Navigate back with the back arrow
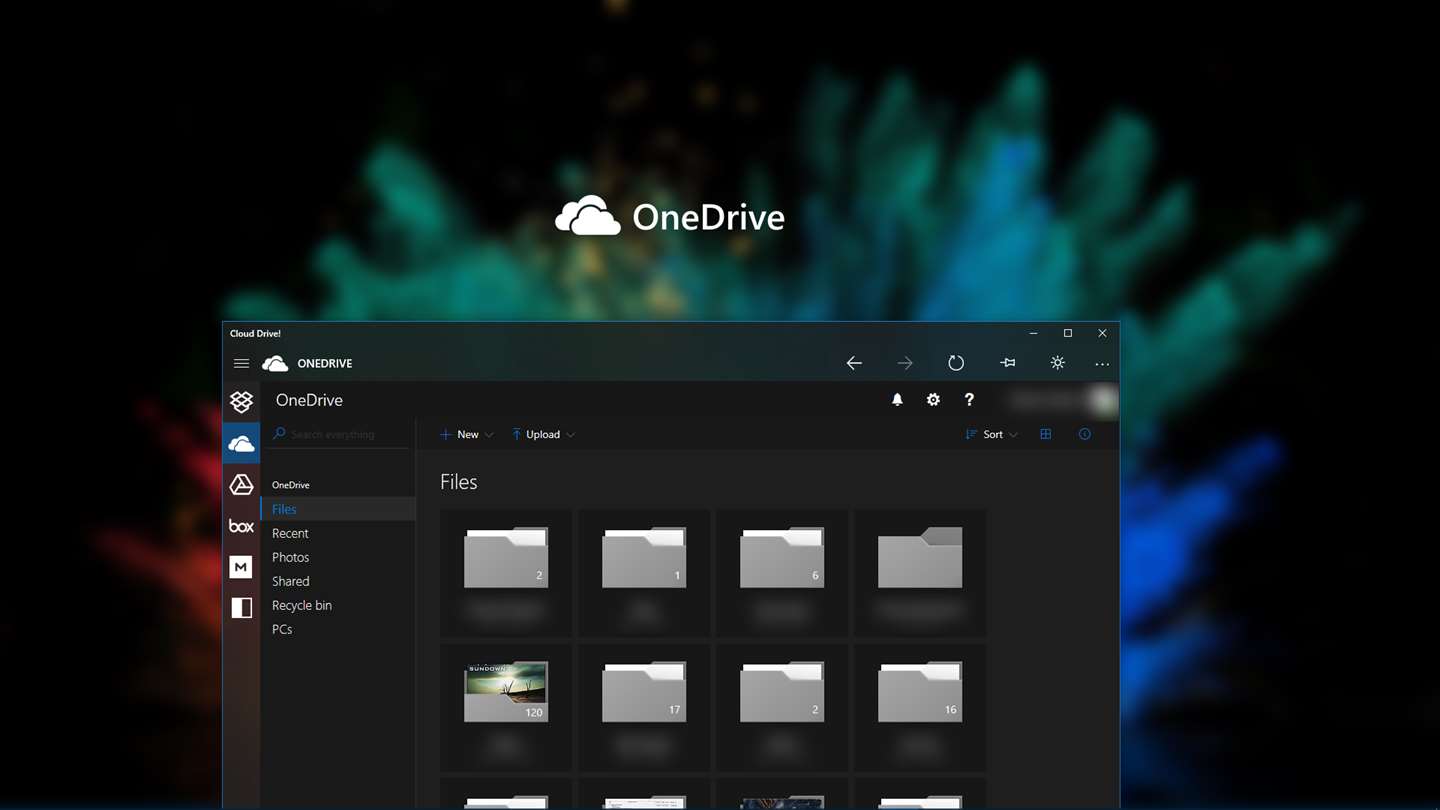 (x=854, y=363)
